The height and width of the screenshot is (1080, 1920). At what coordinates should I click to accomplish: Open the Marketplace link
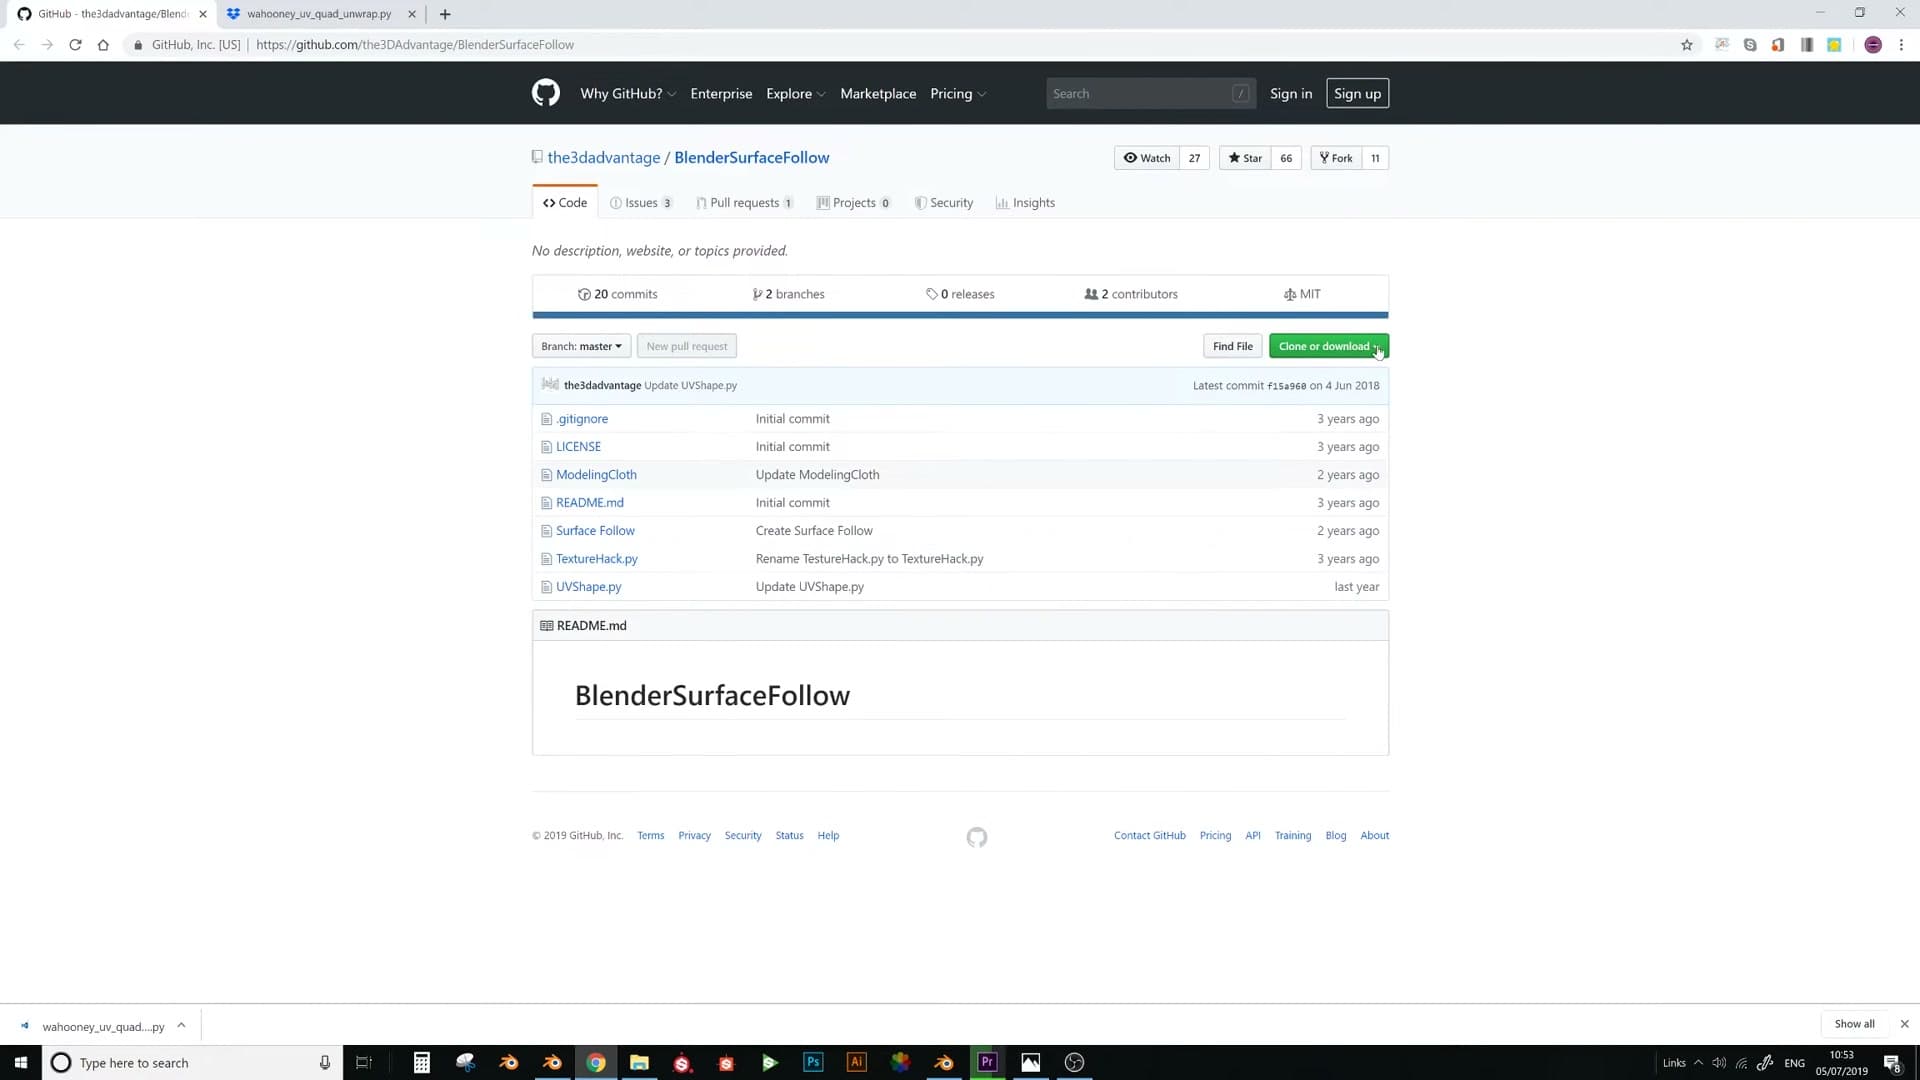[878, 93]
